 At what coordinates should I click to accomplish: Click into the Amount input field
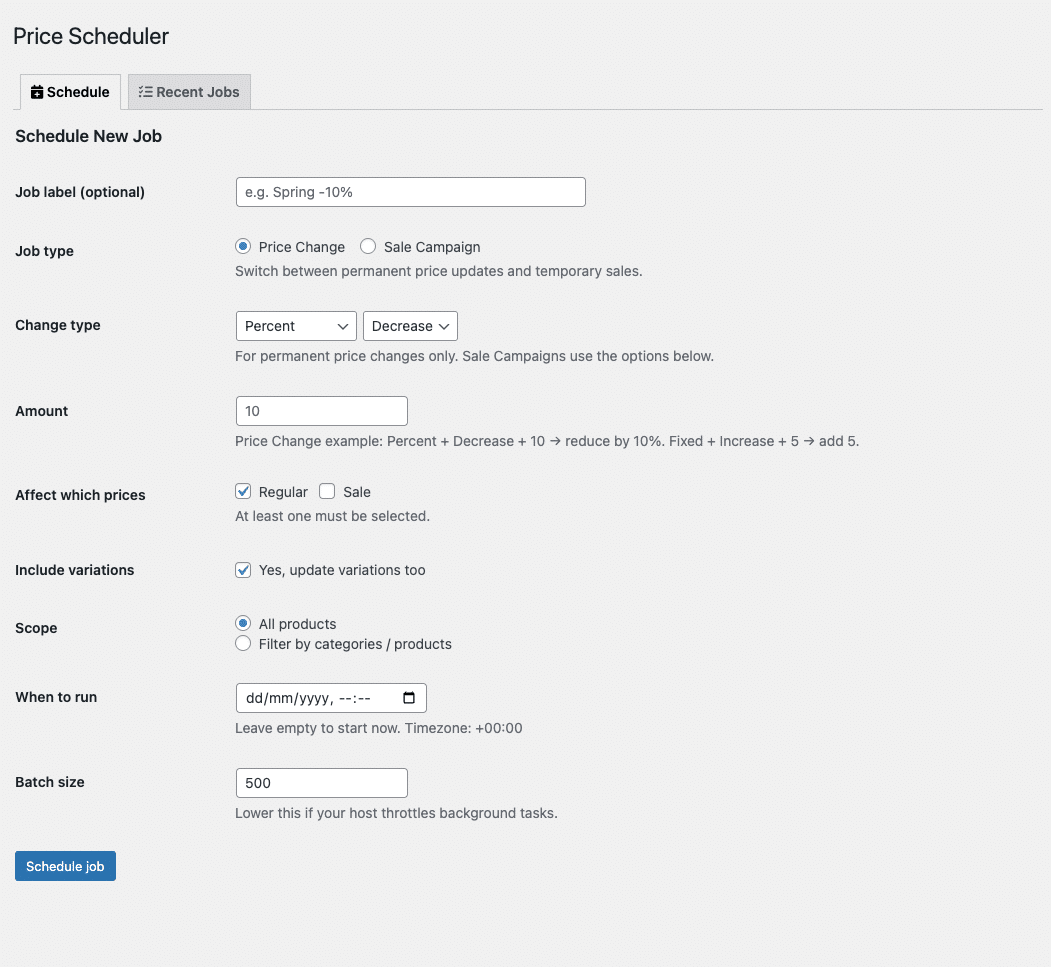321,411
